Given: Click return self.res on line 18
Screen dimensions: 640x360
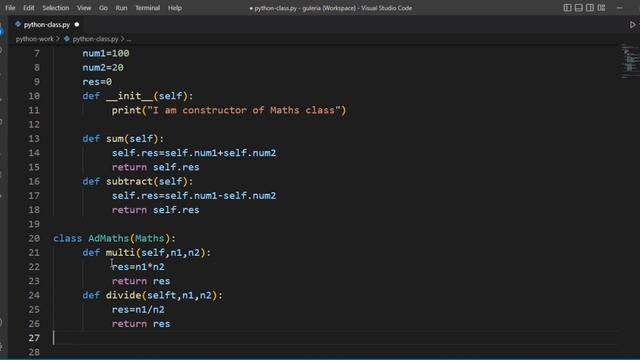Looking at the screenshot, I should [156, 210].
